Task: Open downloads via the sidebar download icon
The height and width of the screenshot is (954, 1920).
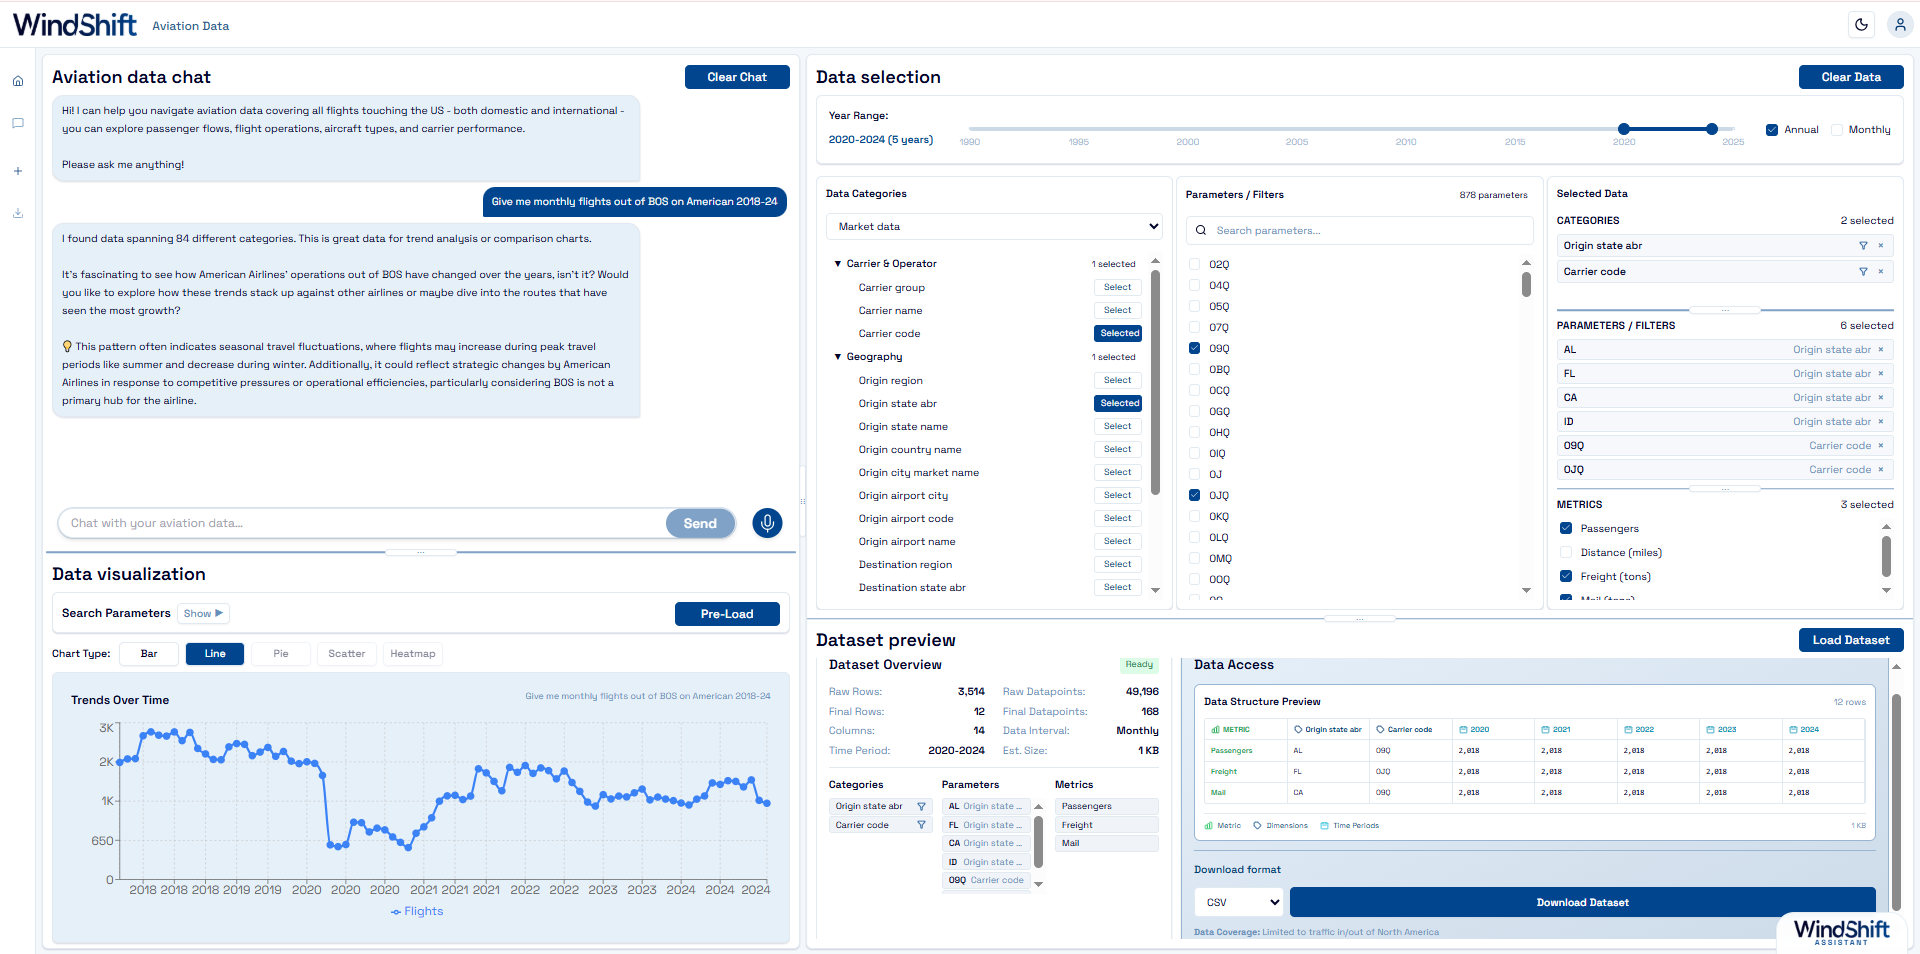Action: tap(18, 213)
